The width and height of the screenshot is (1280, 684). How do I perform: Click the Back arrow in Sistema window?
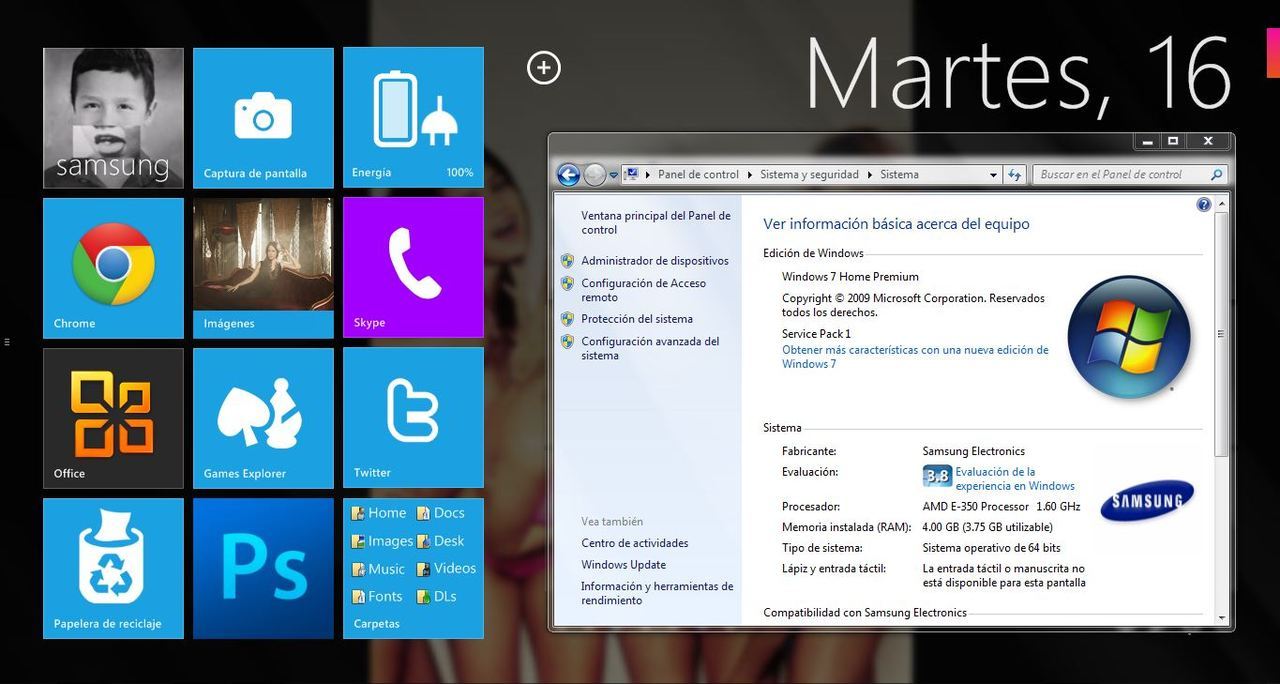coord(568,175)
